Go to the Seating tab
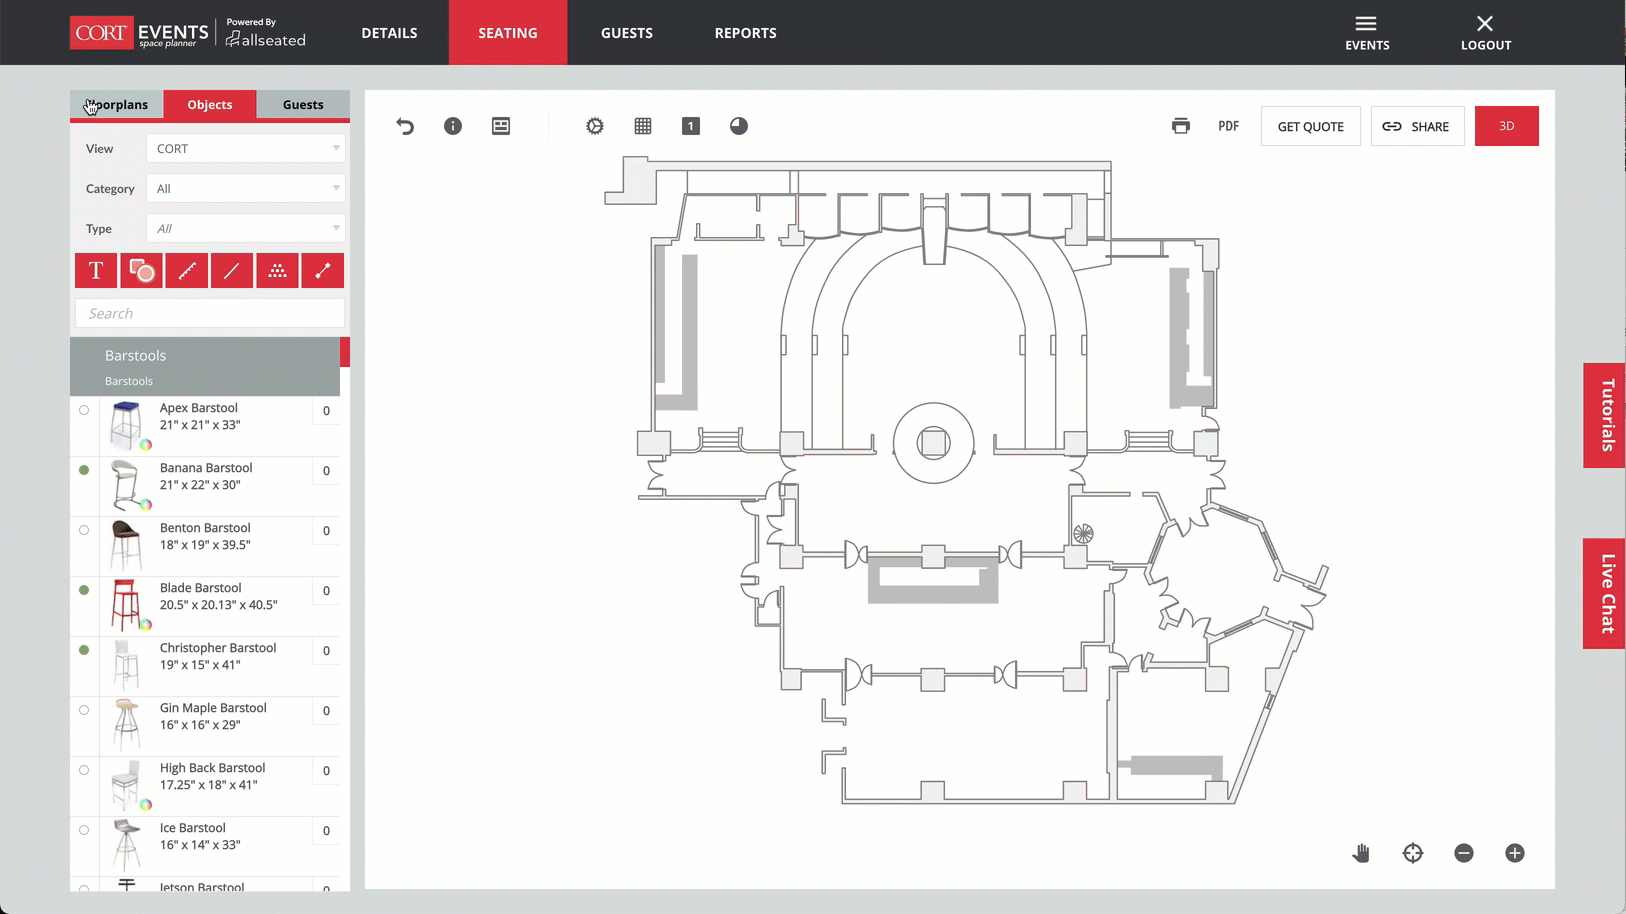The width and height of the screenshot is (1626, 914). click(508, 33)
